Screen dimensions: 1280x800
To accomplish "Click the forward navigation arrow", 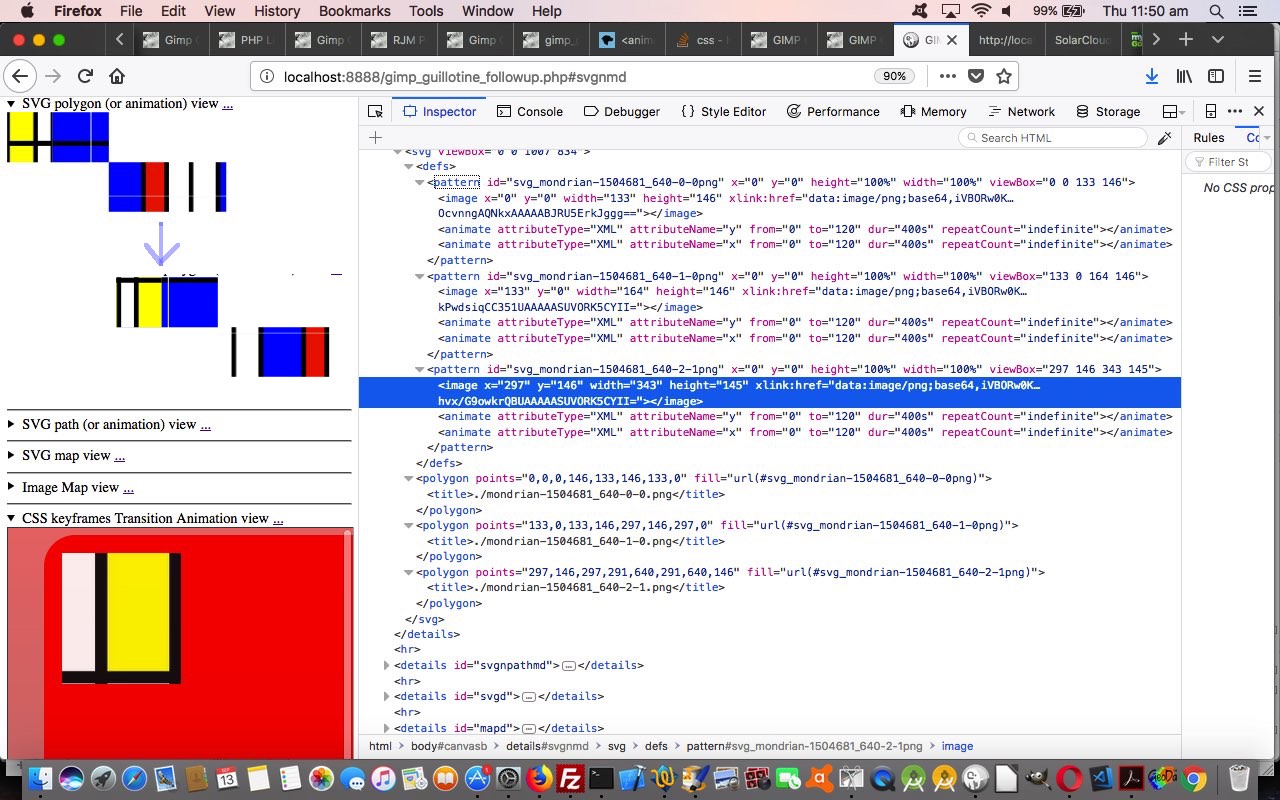I will (53, 76).
